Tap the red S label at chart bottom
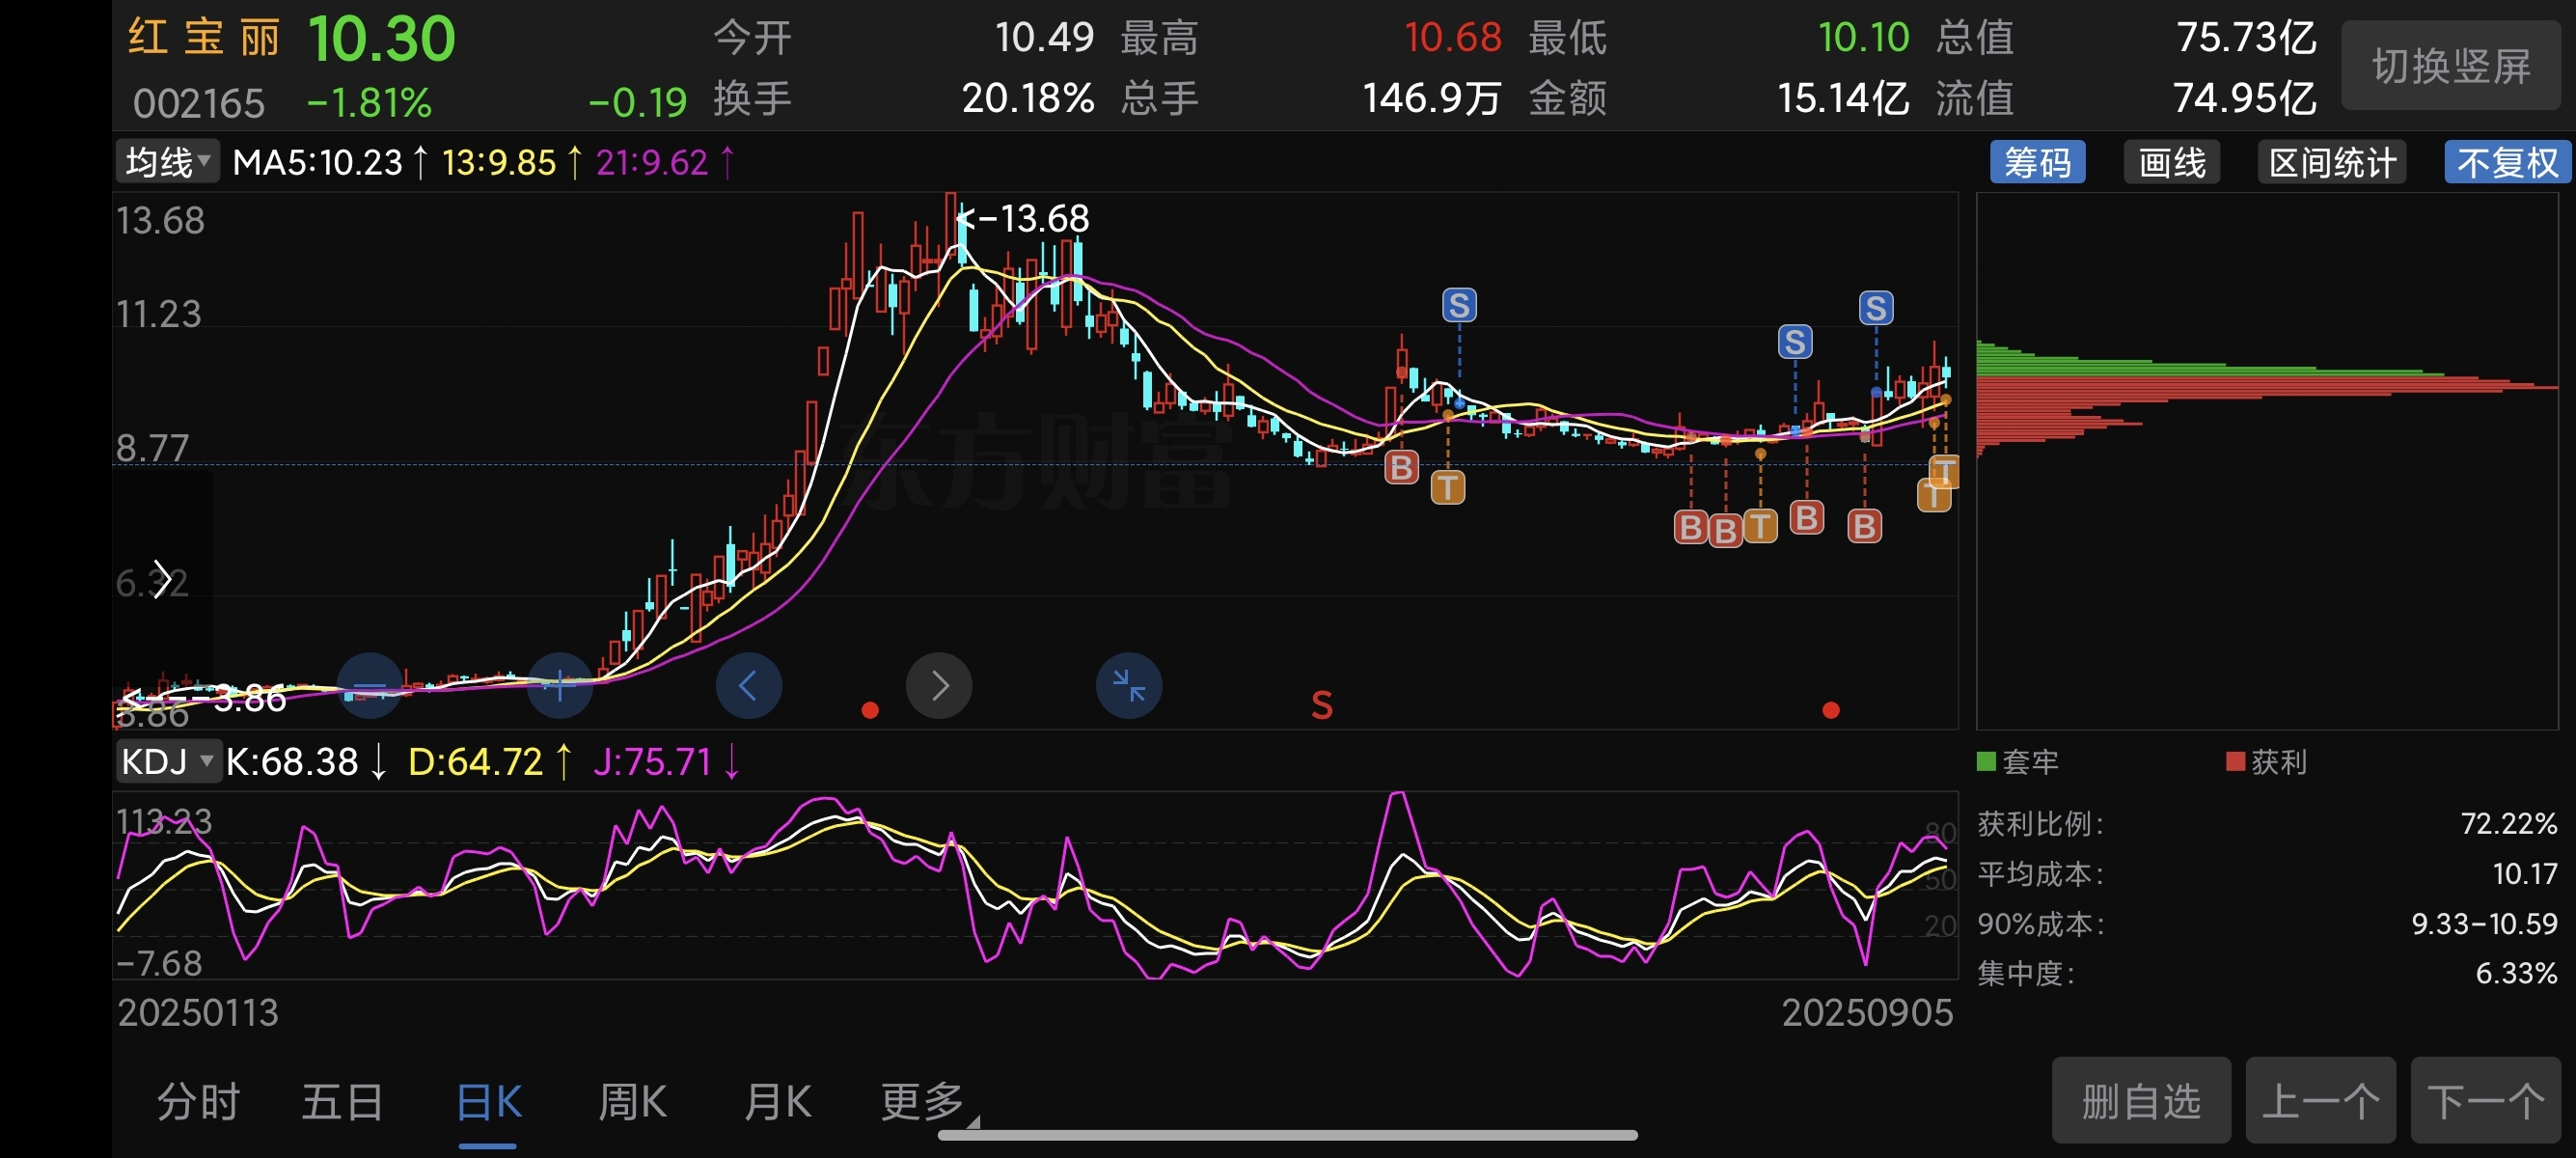The width and height of the screenshot is (2576, 1158). click(x=1322, y=706)
